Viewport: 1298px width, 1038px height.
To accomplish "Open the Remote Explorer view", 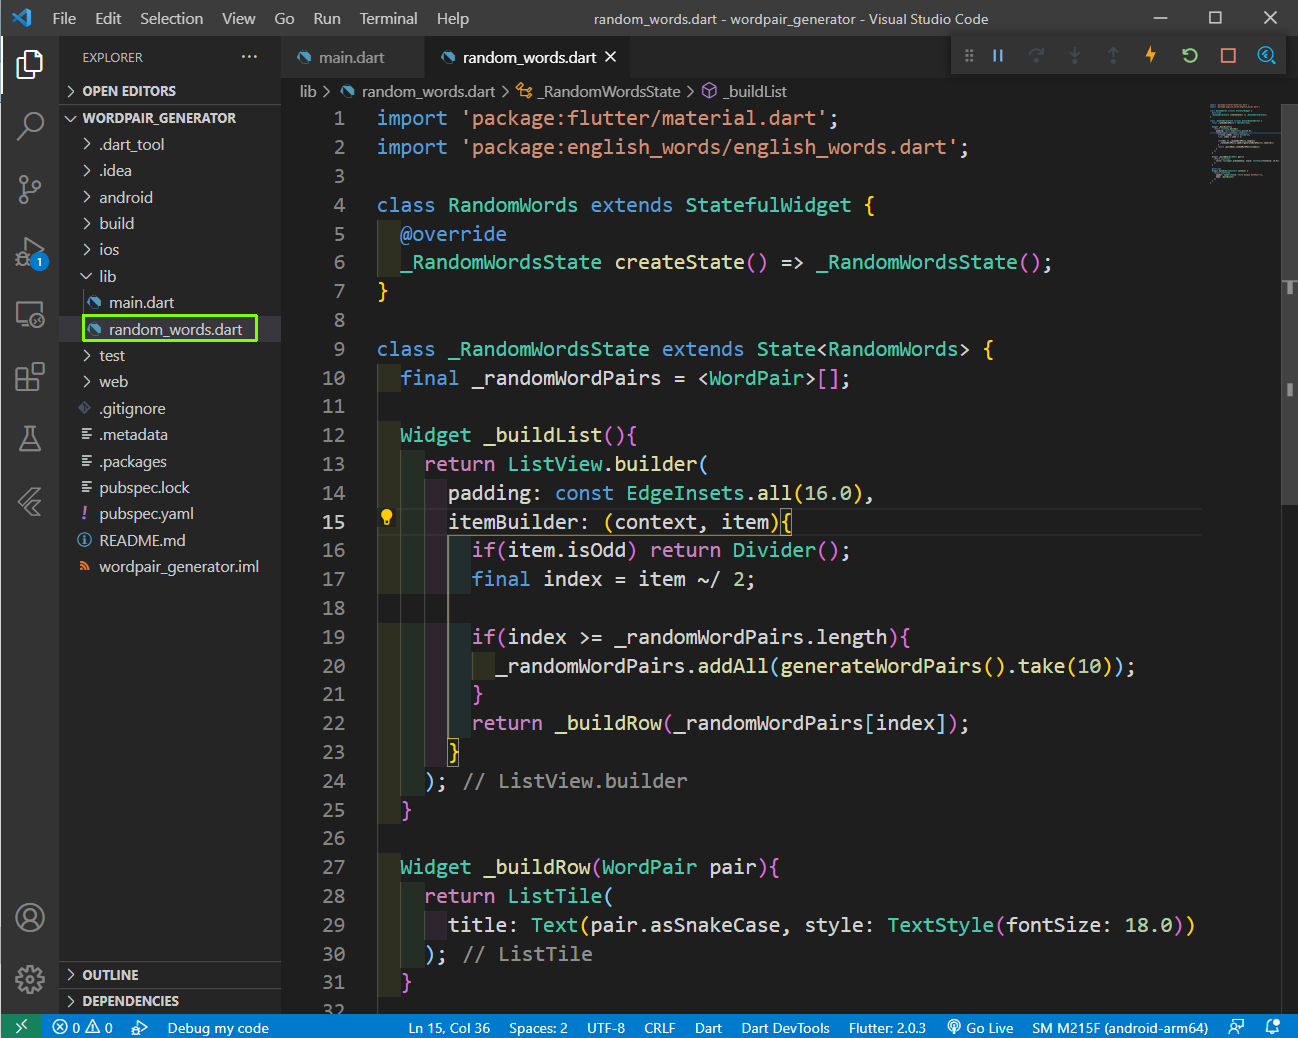I will click(30, 315).
